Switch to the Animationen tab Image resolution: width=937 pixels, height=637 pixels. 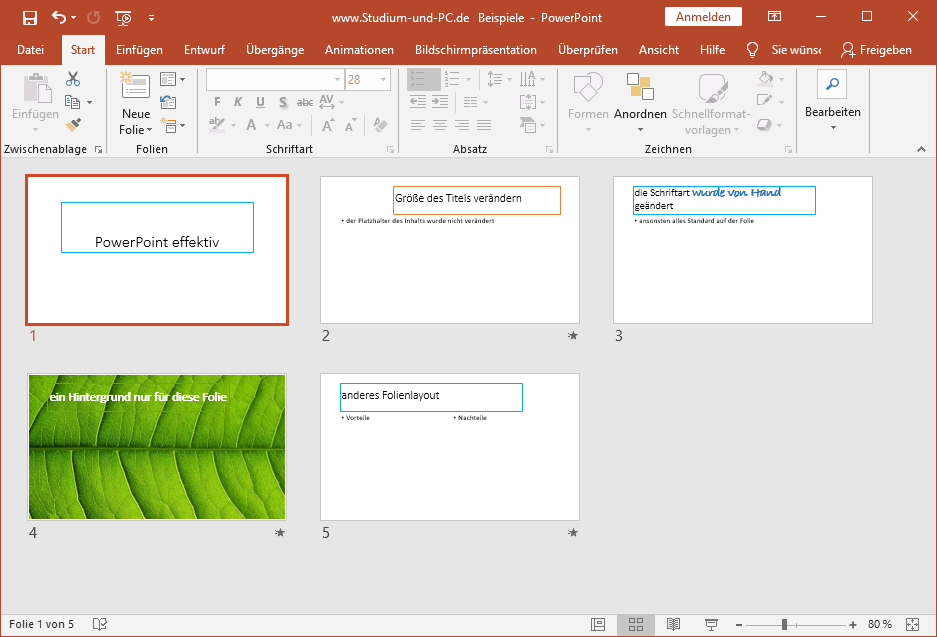(x=359, y=50)
